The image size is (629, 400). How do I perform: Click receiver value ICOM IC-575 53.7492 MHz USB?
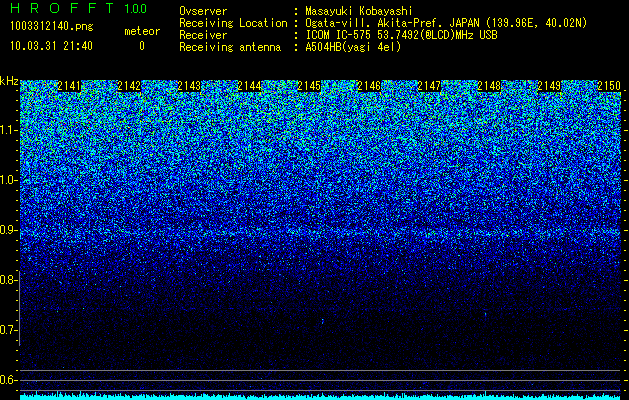coord(401,35)
